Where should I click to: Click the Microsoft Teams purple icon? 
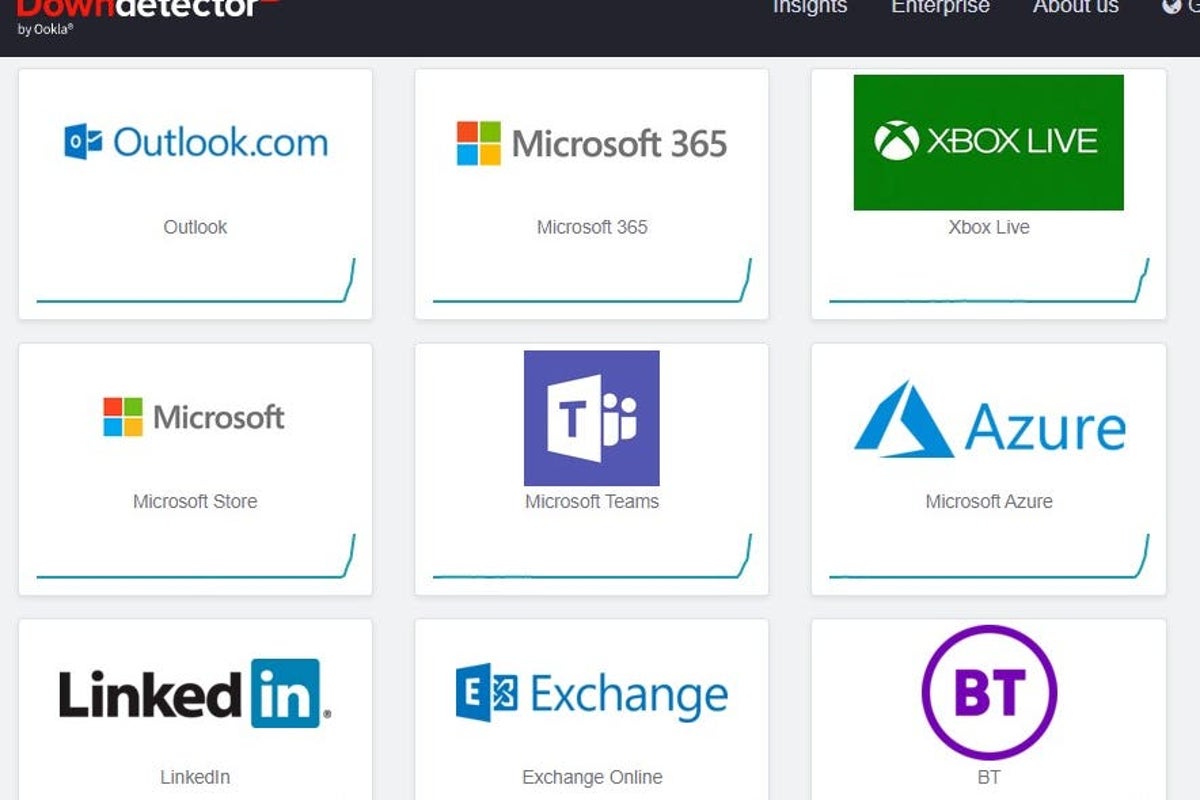coord(592,418)
